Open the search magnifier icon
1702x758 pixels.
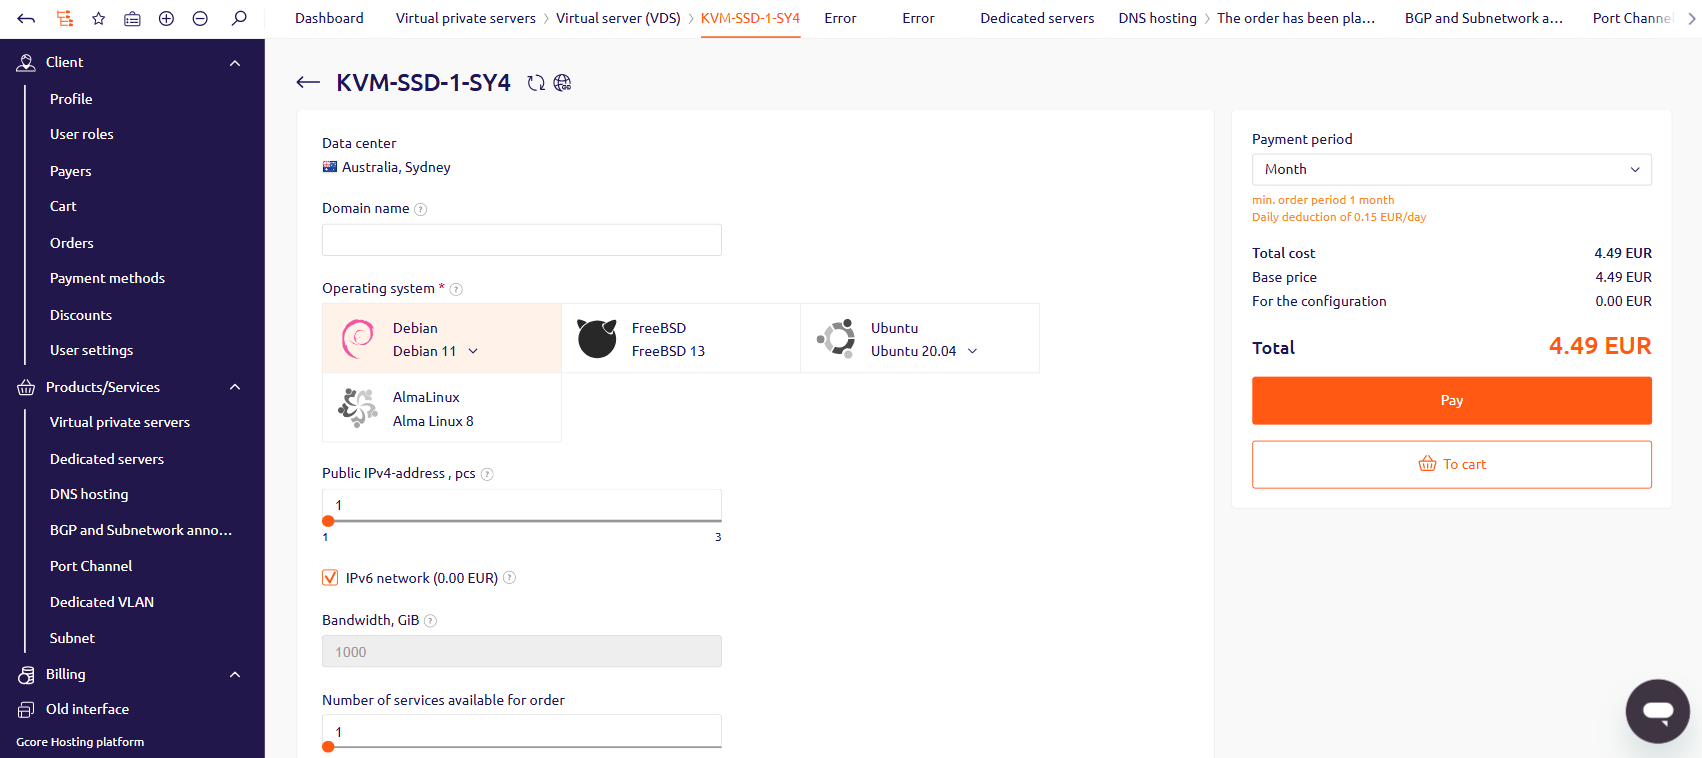tap(239, 18)
